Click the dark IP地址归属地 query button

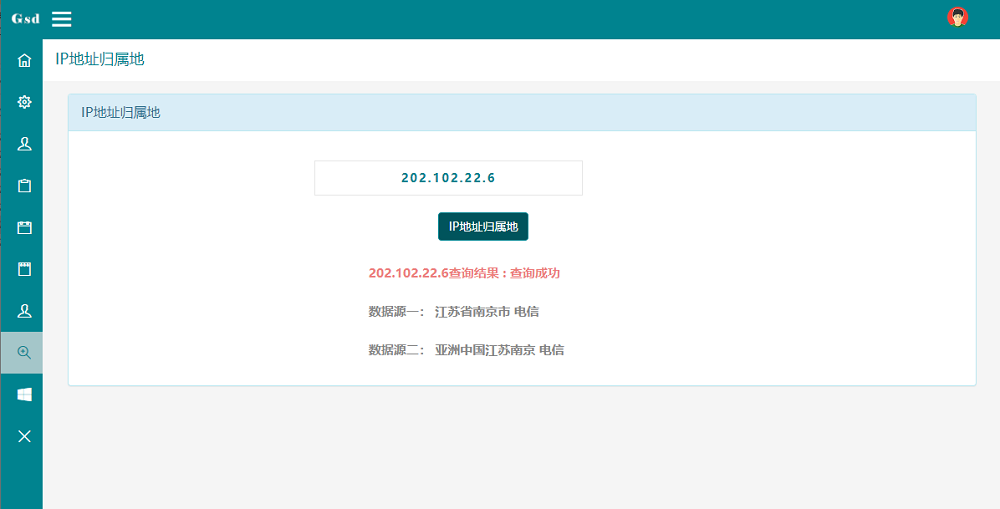[483, 226]
